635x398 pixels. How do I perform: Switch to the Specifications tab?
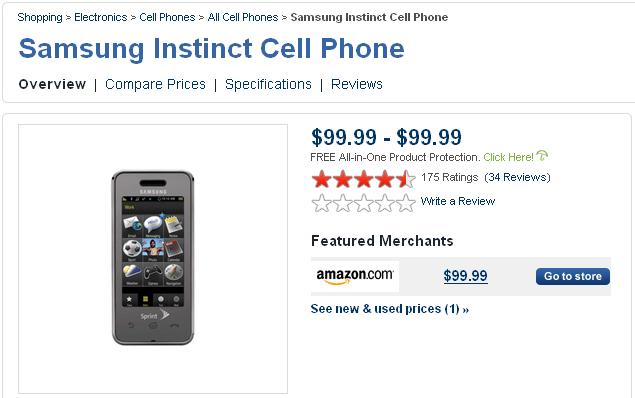pos(268,84)
